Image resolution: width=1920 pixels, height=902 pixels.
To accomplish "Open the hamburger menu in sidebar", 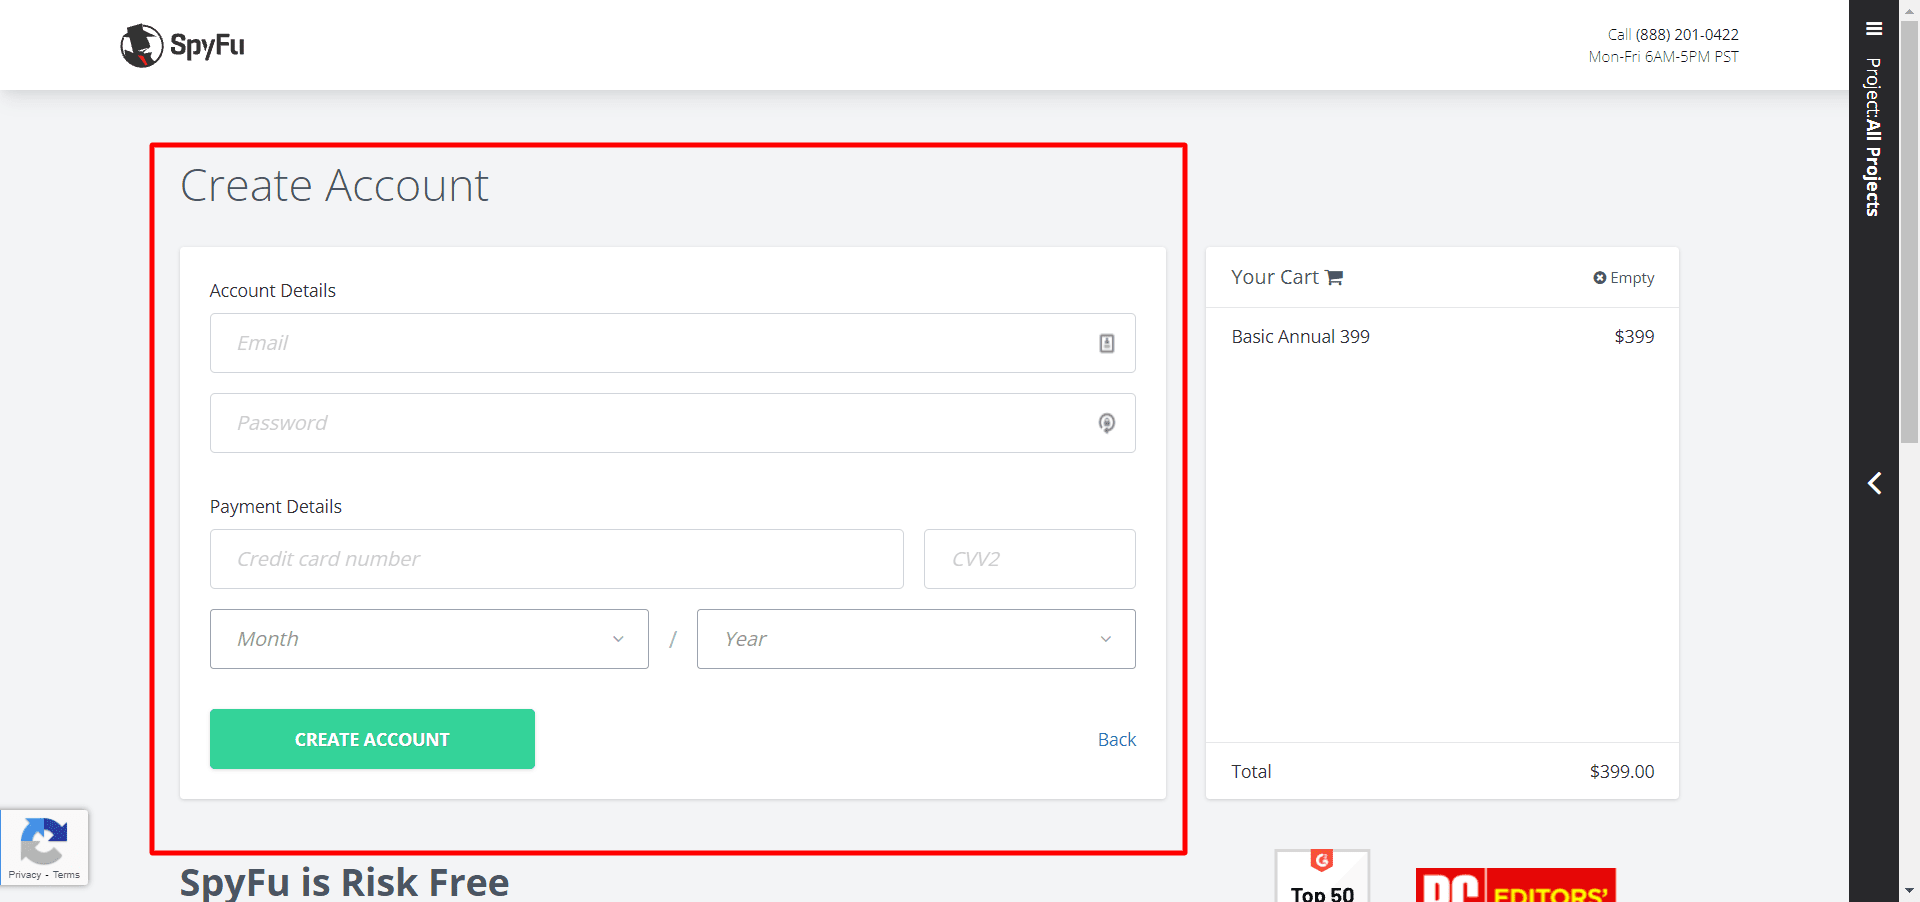I will tap(1874, 29).
